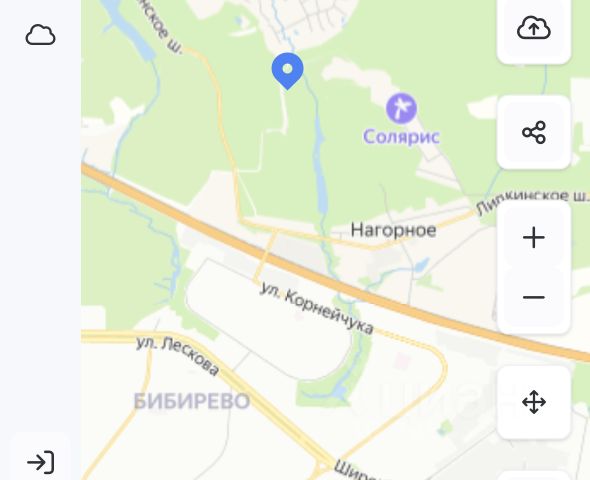Screen dimensions: 590x480
Task: Zoom out with the minus button
Action: [534, 298]
